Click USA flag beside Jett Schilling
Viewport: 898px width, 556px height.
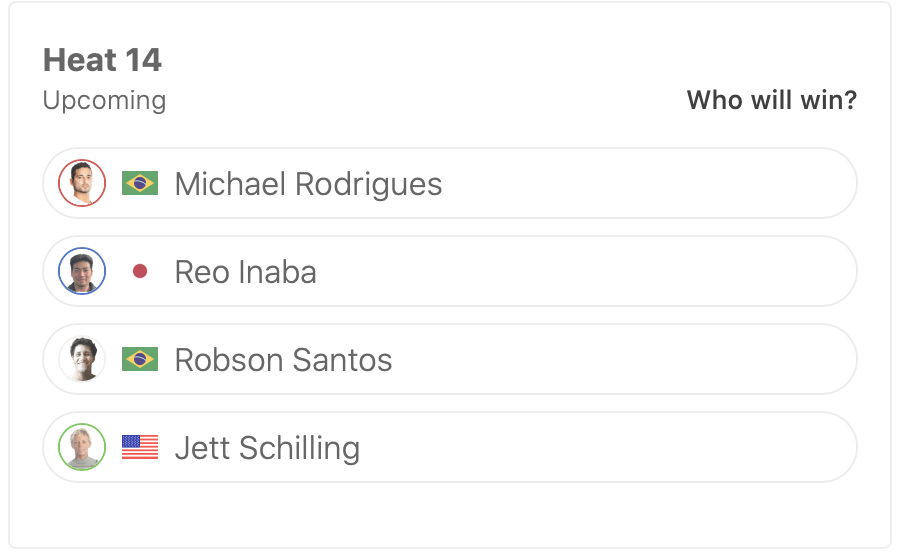pyautogui.click(x=140, y=447)
